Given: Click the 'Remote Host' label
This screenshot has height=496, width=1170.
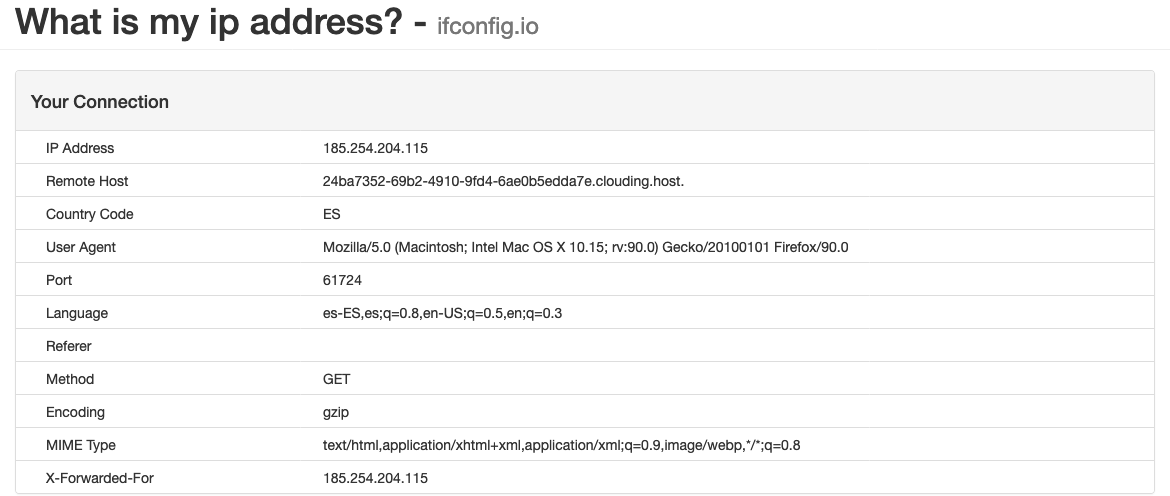Looking at the screenshot, I should 87,181.
